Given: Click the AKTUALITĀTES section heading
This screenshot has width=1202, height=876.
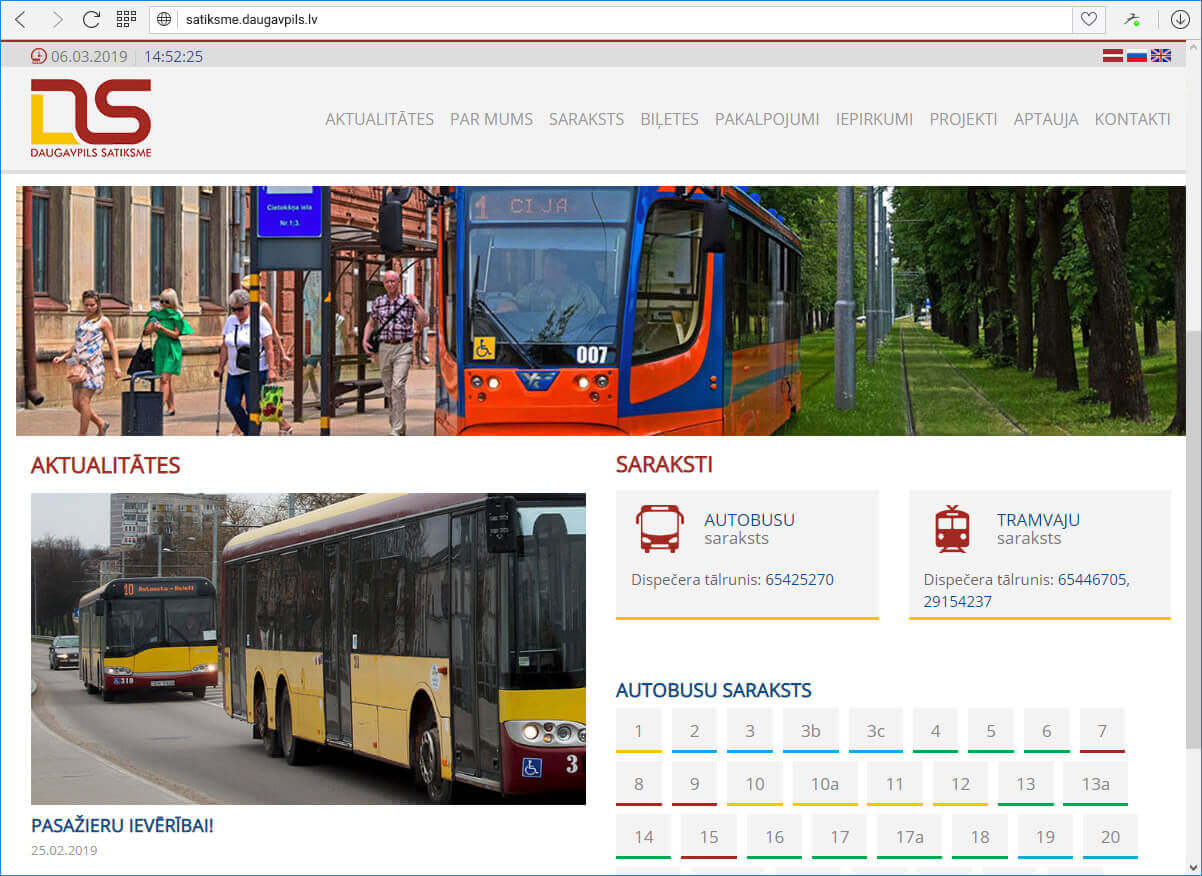Looking at the screenshot, I should tap(105, 465).
